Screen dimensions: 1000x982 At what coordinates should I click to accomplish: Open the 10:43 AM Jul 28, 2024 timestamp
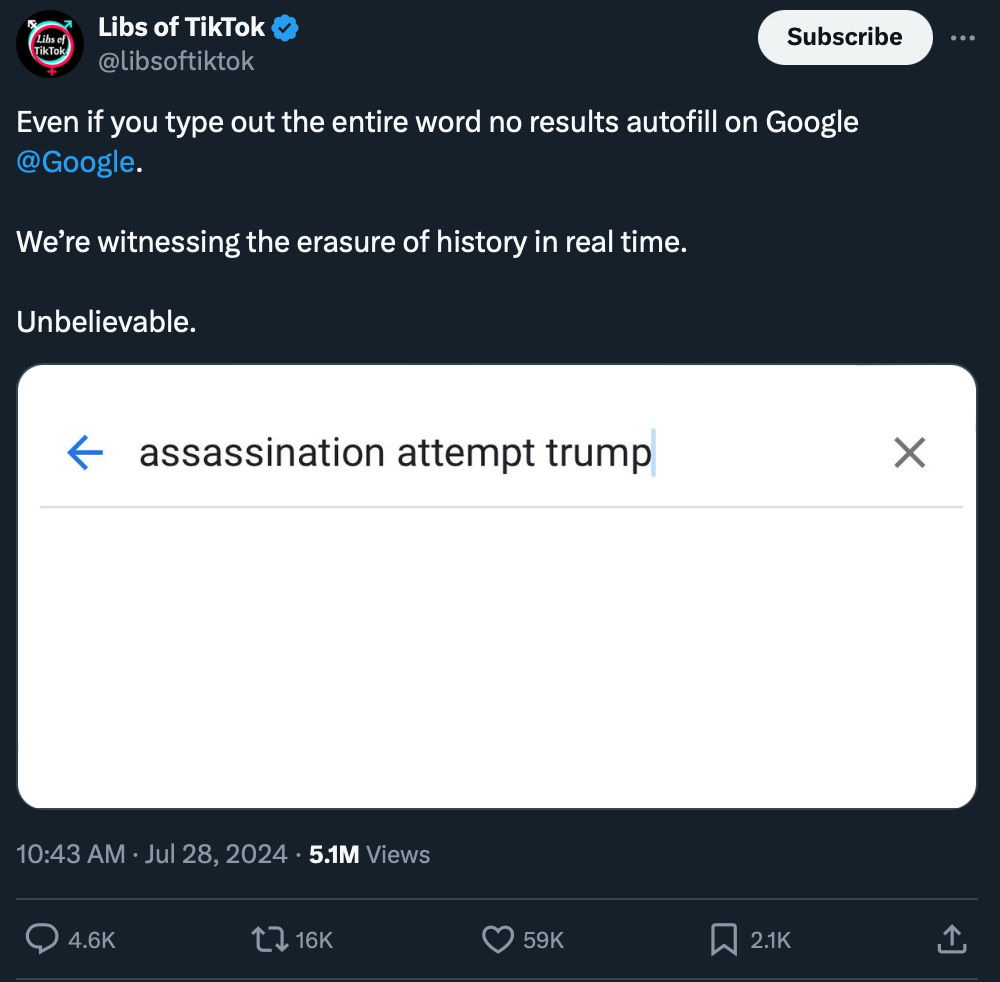[x=152, y=854]
